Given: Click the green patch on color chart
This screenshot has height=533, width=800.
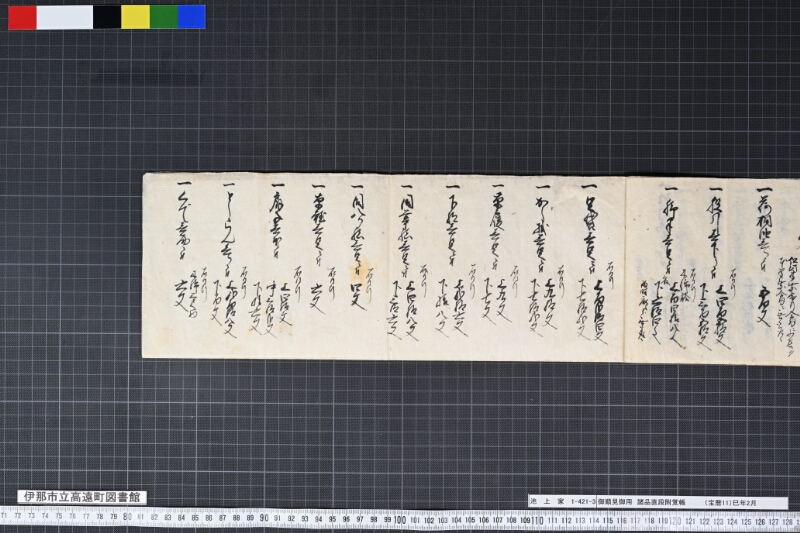Looking at the screenshot, I should tap(164, 17).
